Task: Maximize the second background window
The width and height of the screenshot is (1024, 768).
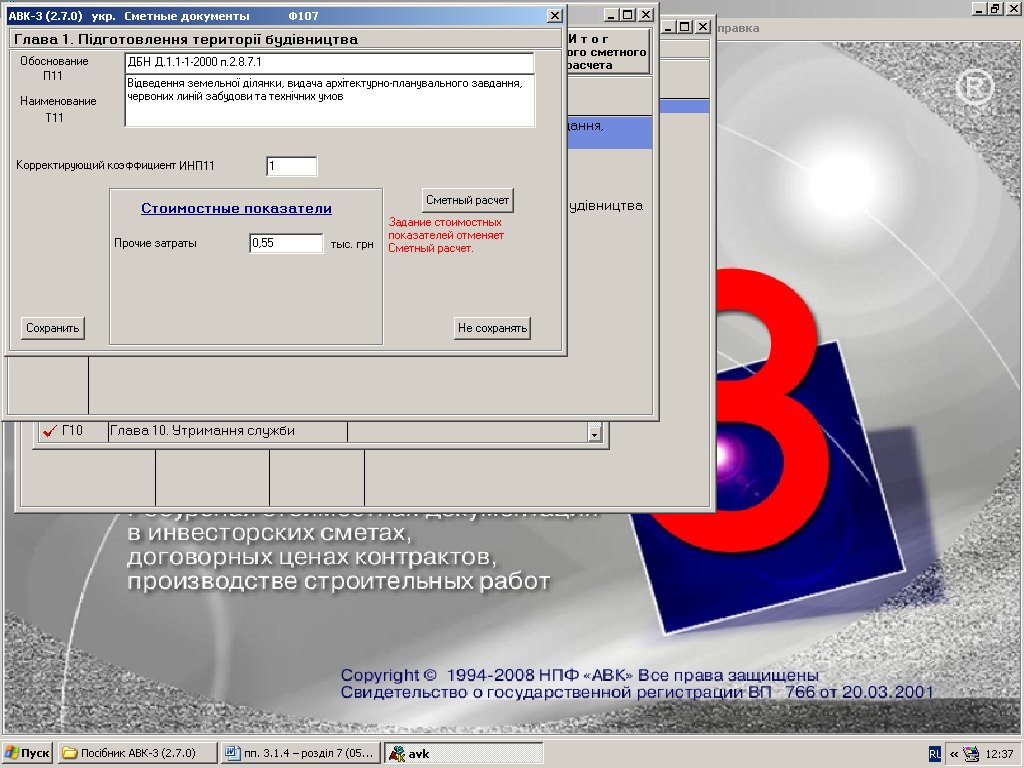Action: click(x=628, y=14)
